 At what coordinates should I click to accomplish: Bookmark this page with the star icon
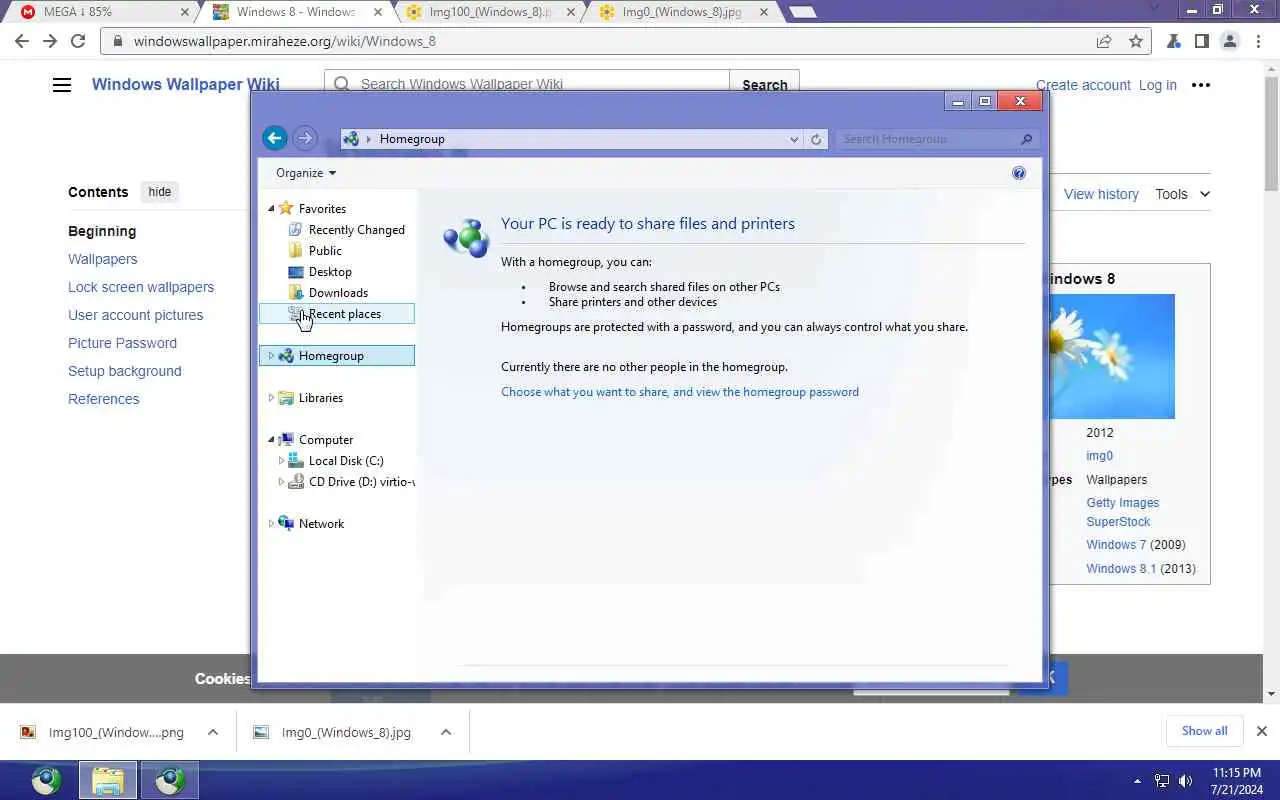point(1135,41)
